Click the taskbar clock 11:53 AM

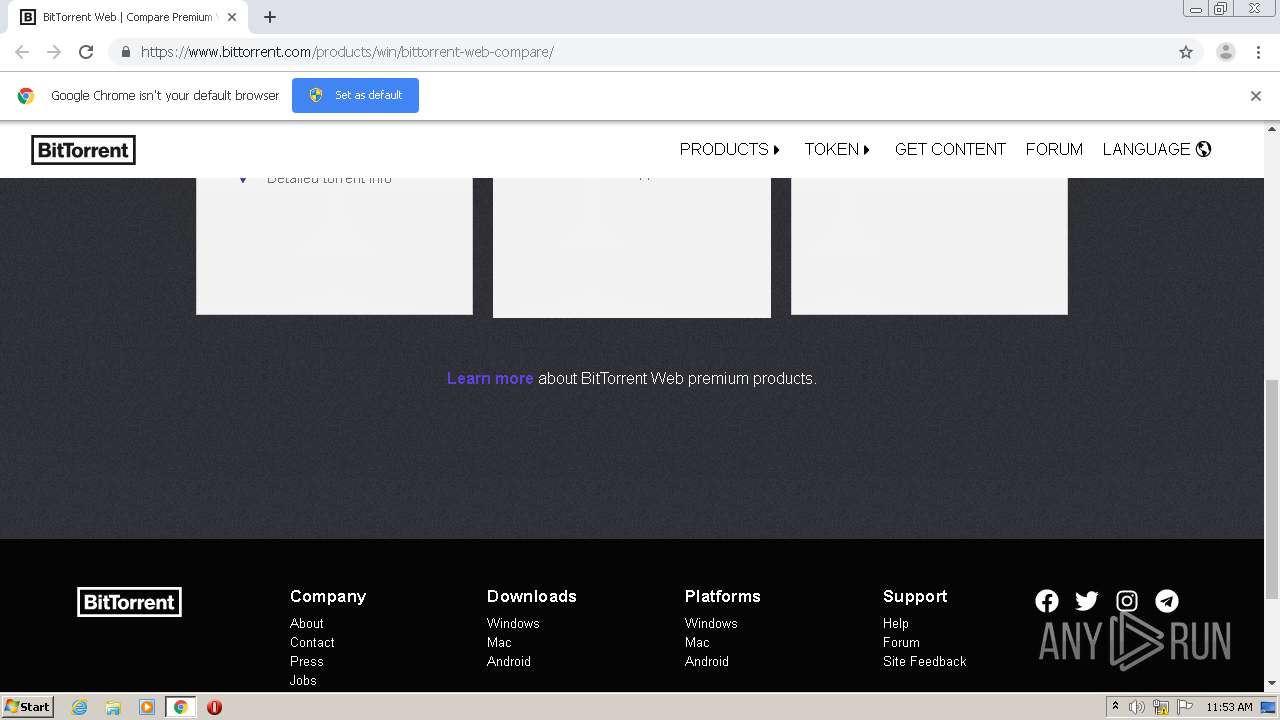tap(1229, 707)
